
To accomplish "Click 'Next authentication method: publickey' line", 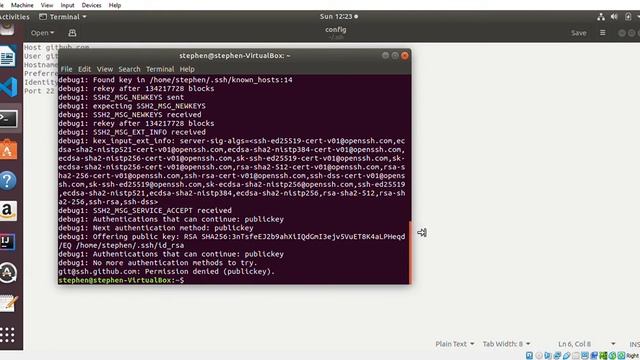I will coord(156,228).
